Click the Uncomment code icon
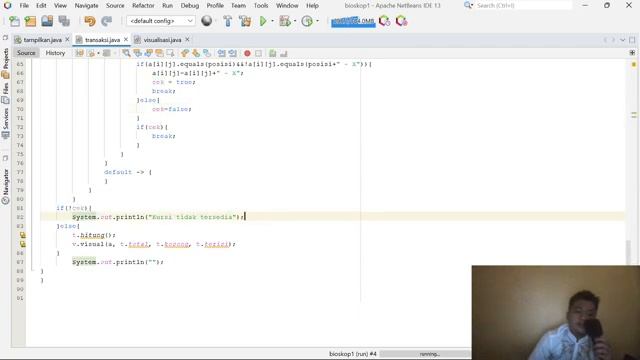640x360 pixels. pos(284,53)
